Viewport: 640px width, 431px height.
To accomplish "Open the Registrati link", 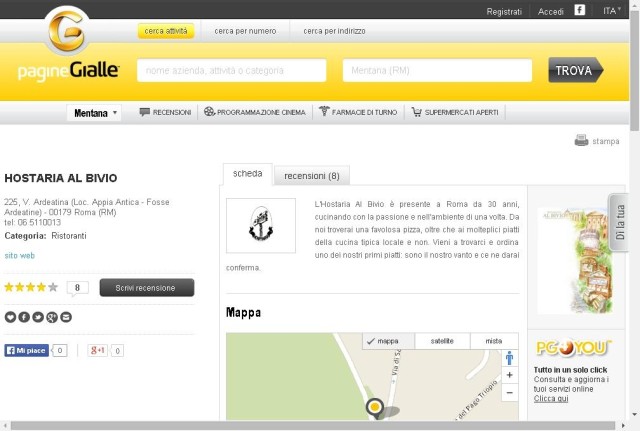I will [x=504, y=11].
